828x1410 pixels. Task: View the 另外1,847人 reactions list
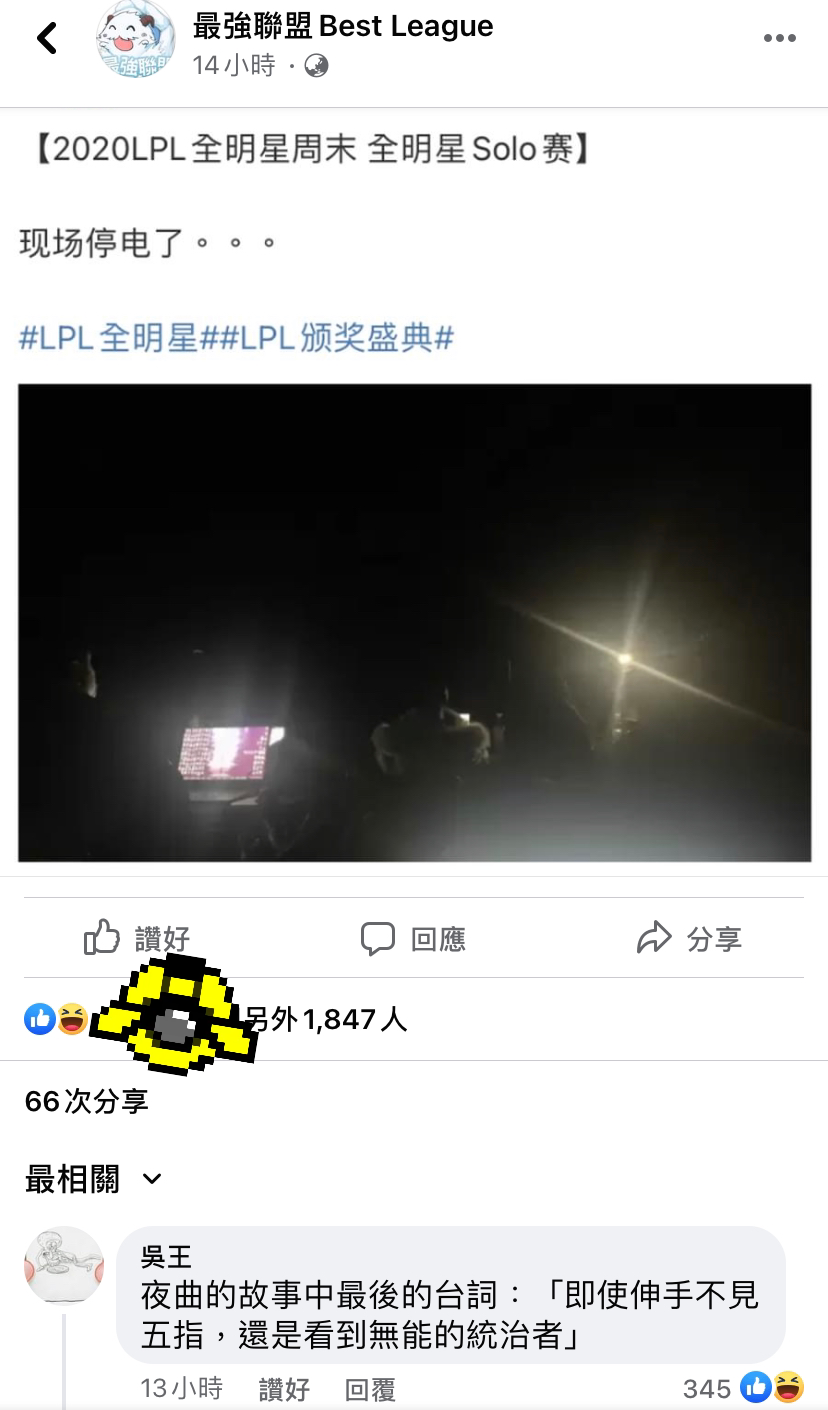pos(326,1019)
